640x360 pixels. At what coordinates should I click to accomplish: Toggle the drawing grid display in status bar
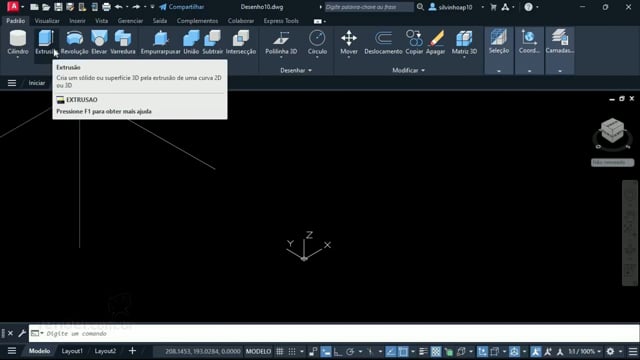point(280,351)
